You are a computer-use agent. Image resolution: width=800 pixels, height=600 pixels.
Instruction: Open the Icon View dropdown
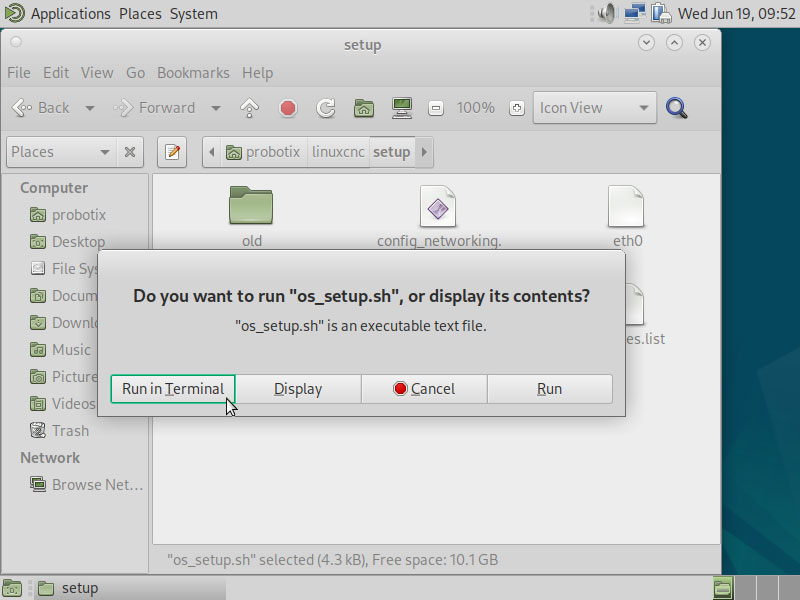point(595,108)
